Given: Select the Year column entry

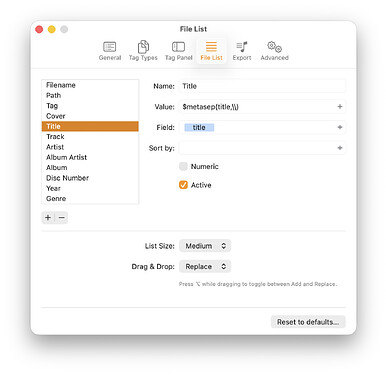Looking at the screenshot, I should pos(90,188).
